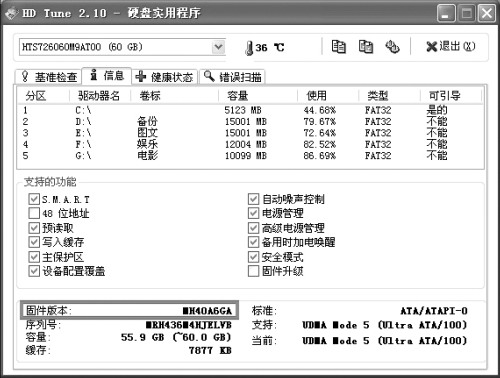This screenshot has width=500, height=378.
Task: Open the options settings icon
Action: (392, 47)
